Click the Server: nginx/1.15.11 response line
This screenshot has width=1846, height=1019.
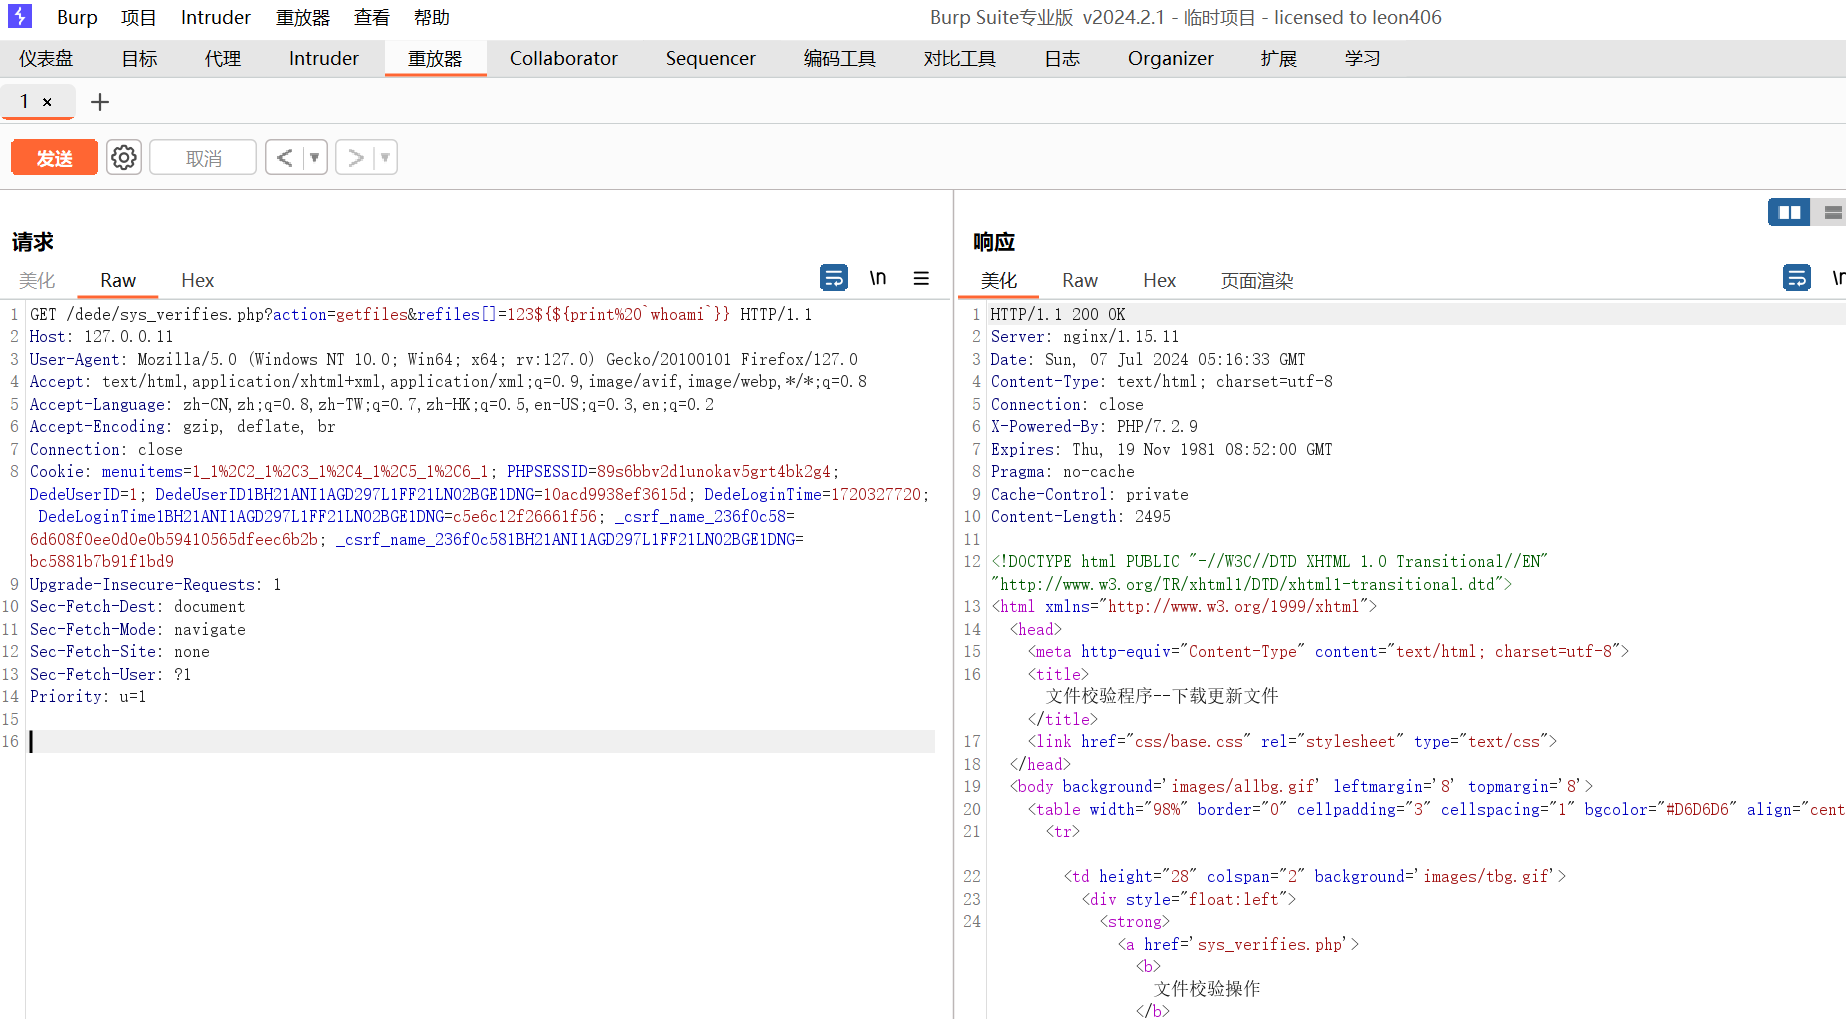(x=1085, y=337)
